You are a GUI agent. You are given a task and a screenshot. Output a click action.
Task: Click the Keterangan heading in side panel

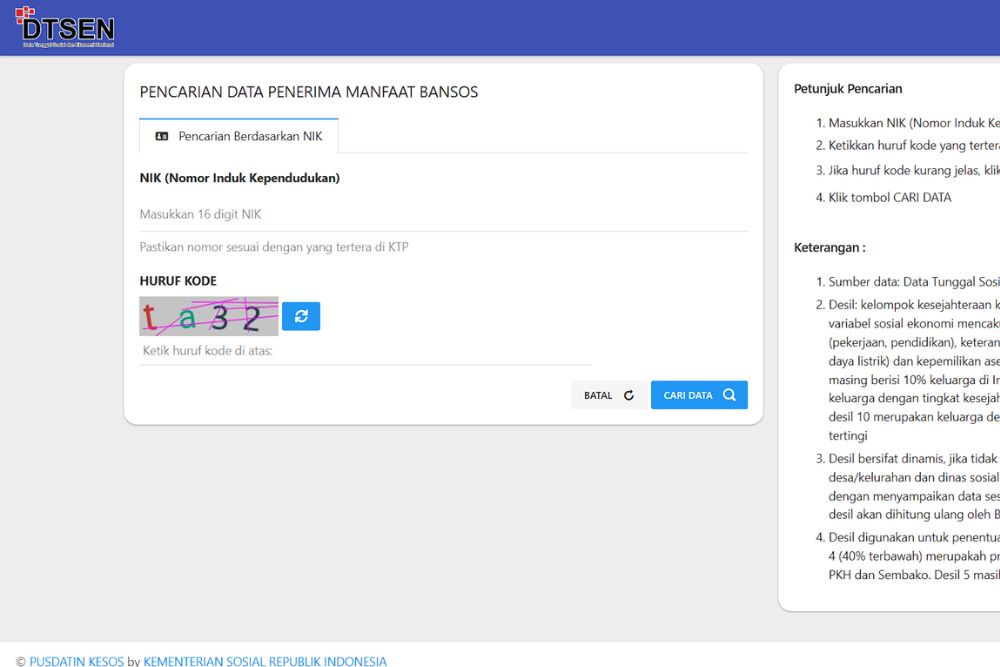[830, 247]
